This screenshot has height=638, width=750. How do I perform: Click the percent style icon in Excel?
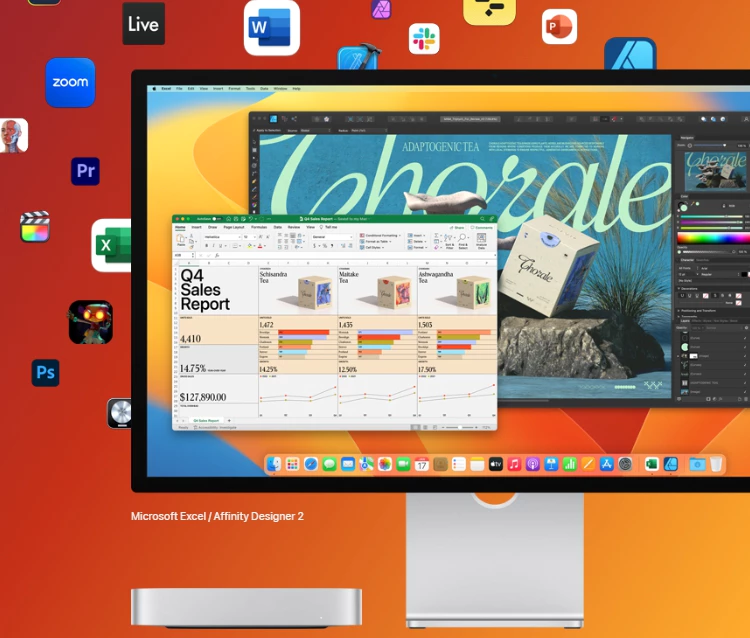[x=324, y=246]
